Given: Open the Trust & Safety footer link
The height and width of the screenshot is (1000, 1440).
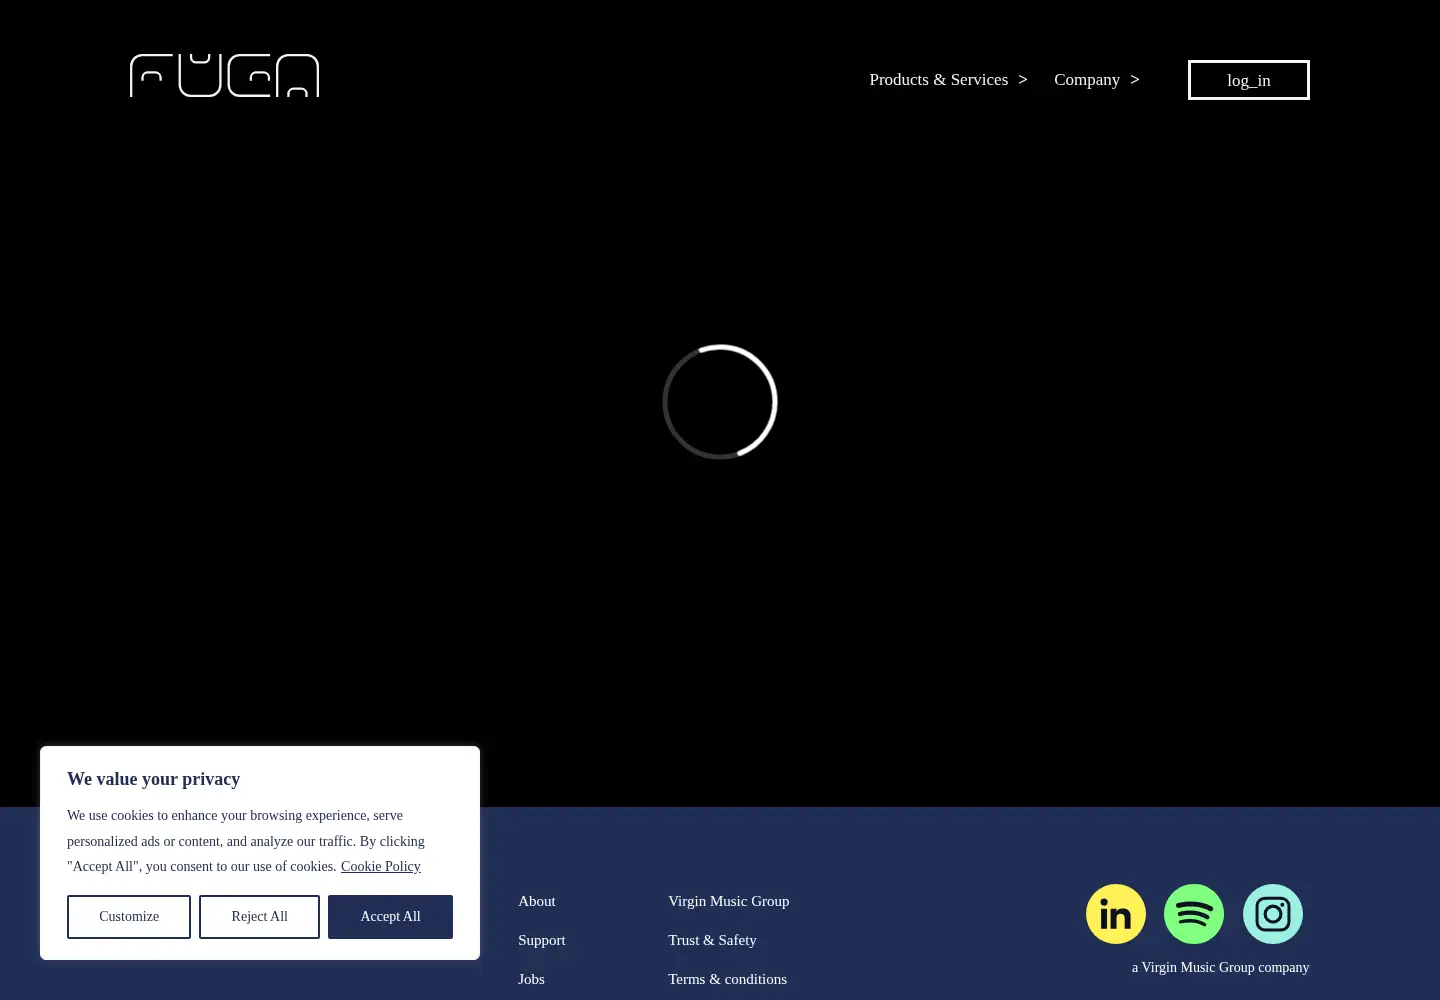Looking at the screenshot, I should click(x=712, y=940).
